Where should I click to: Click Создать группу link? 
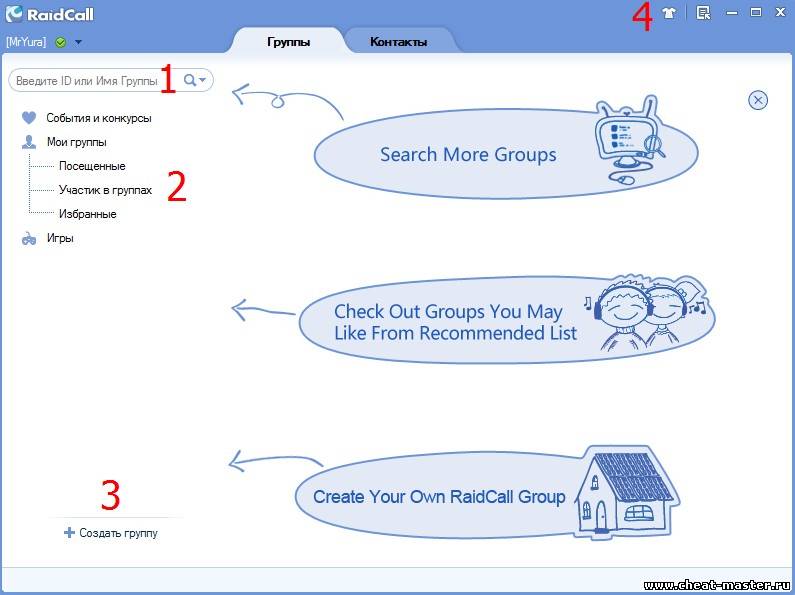[x=118, y=533]
